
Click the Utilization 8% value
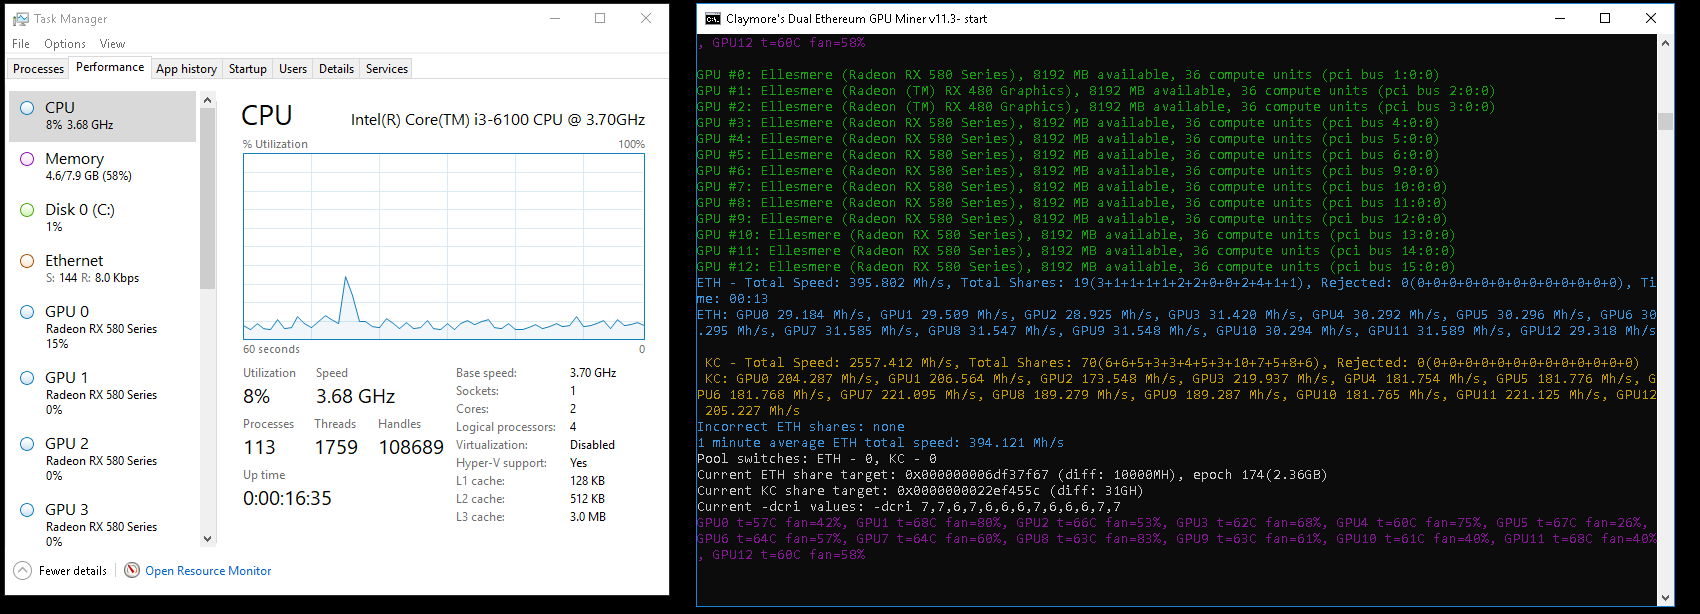[257, 397]
